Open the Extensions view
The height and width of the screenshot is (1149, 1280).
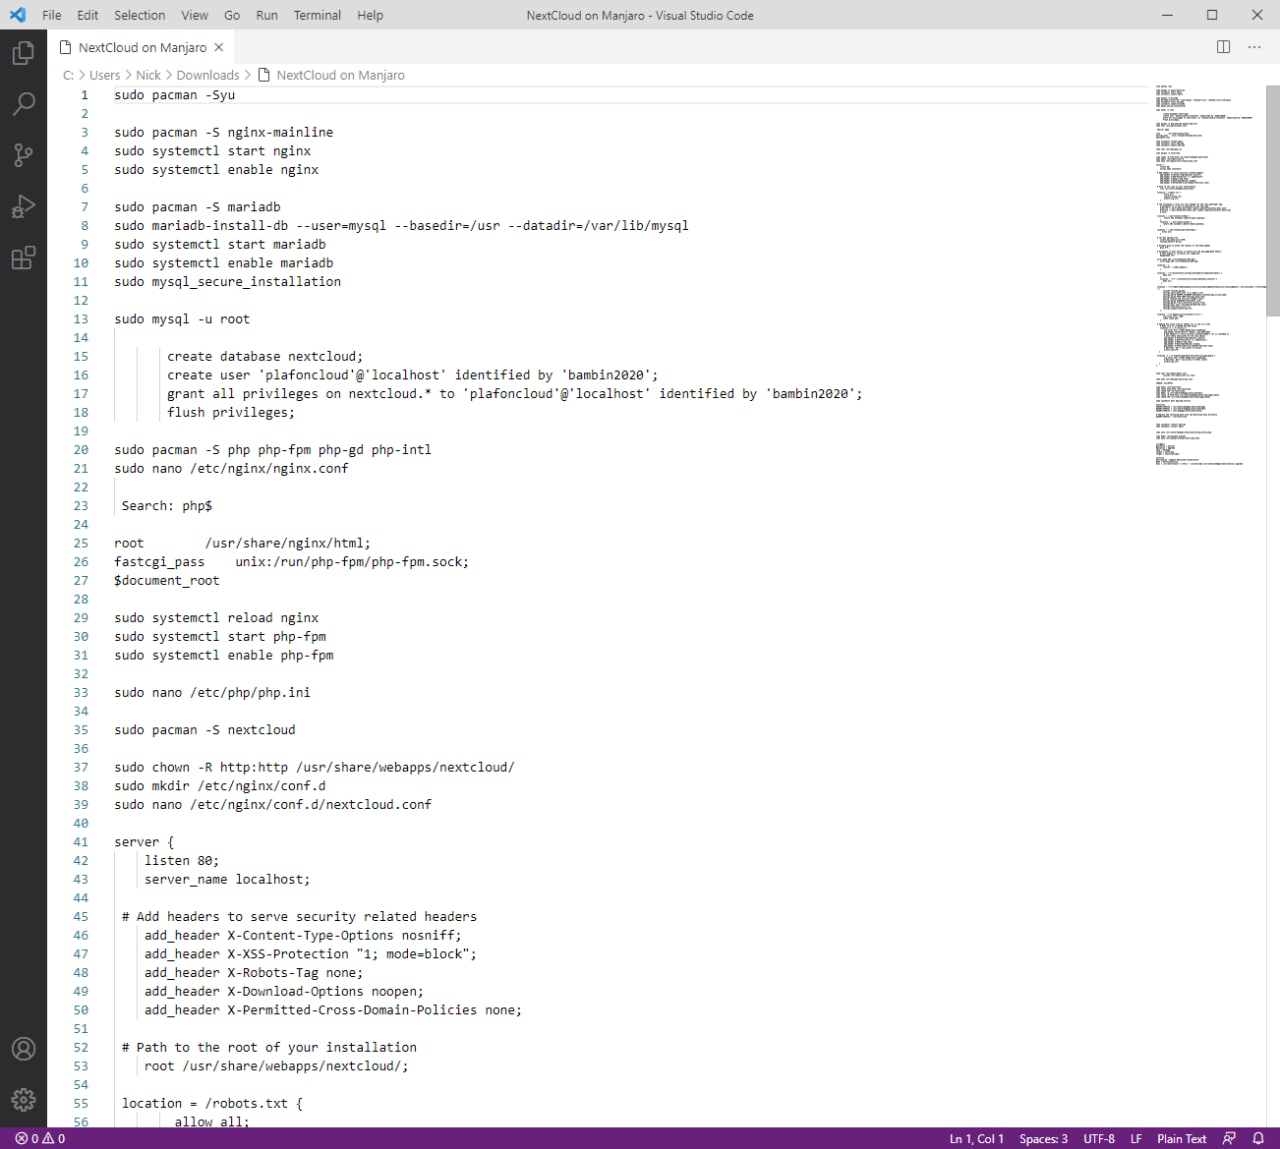coord(23,258)
